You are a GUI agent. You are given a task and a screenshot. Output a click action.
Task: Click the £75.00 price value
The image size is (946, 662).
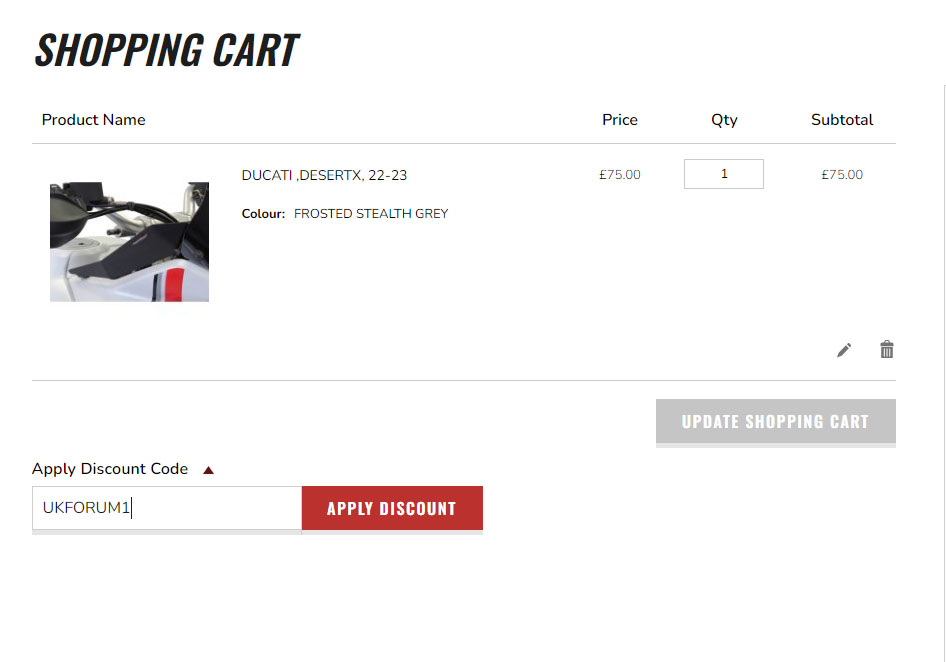click(x=619, y=174)
